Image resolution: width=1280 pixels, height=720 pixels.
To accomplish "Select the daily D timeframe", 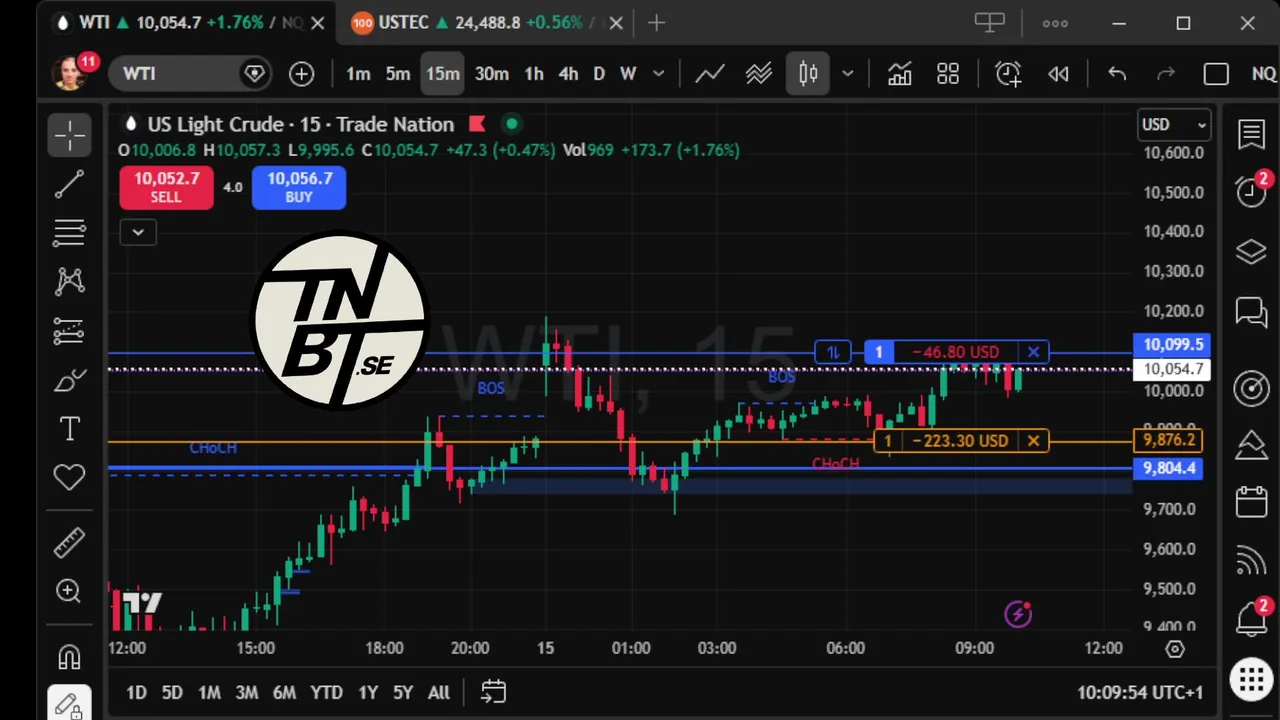I will 599,73.
